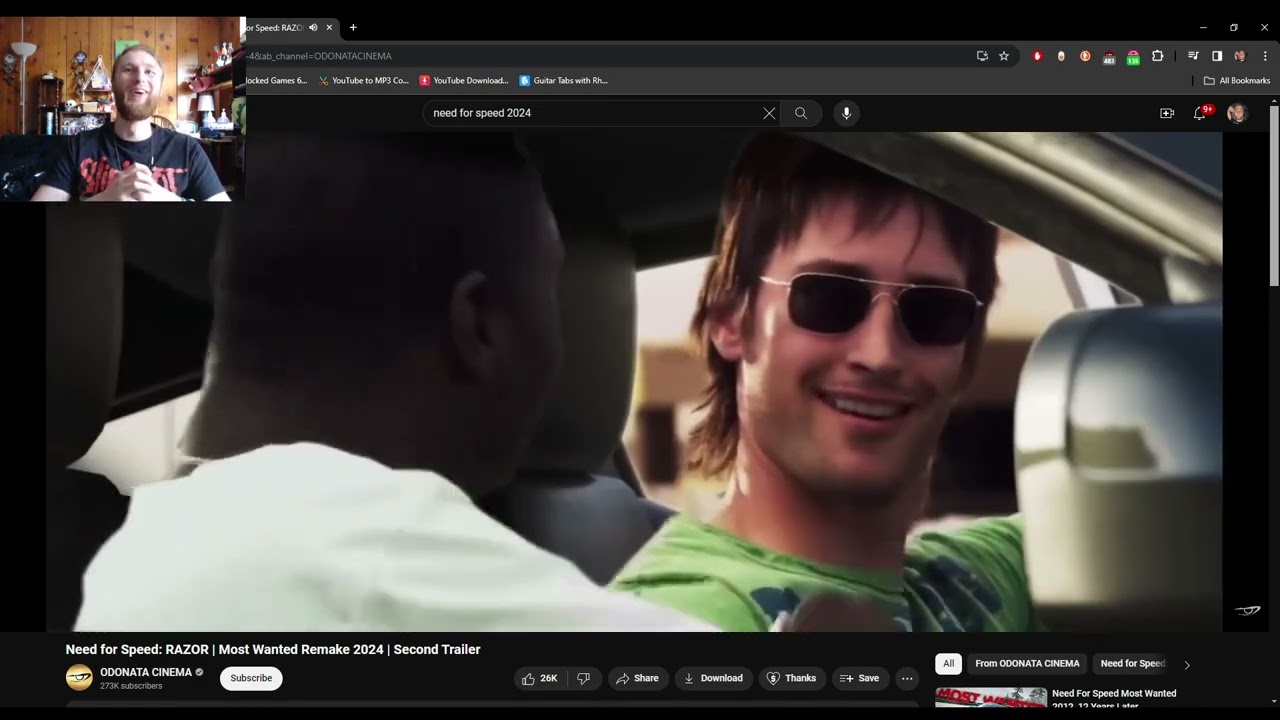Viewport: 1280px width, 720px height.
Task: Like the video with 26K likes
Action: (x=540, y=678)
